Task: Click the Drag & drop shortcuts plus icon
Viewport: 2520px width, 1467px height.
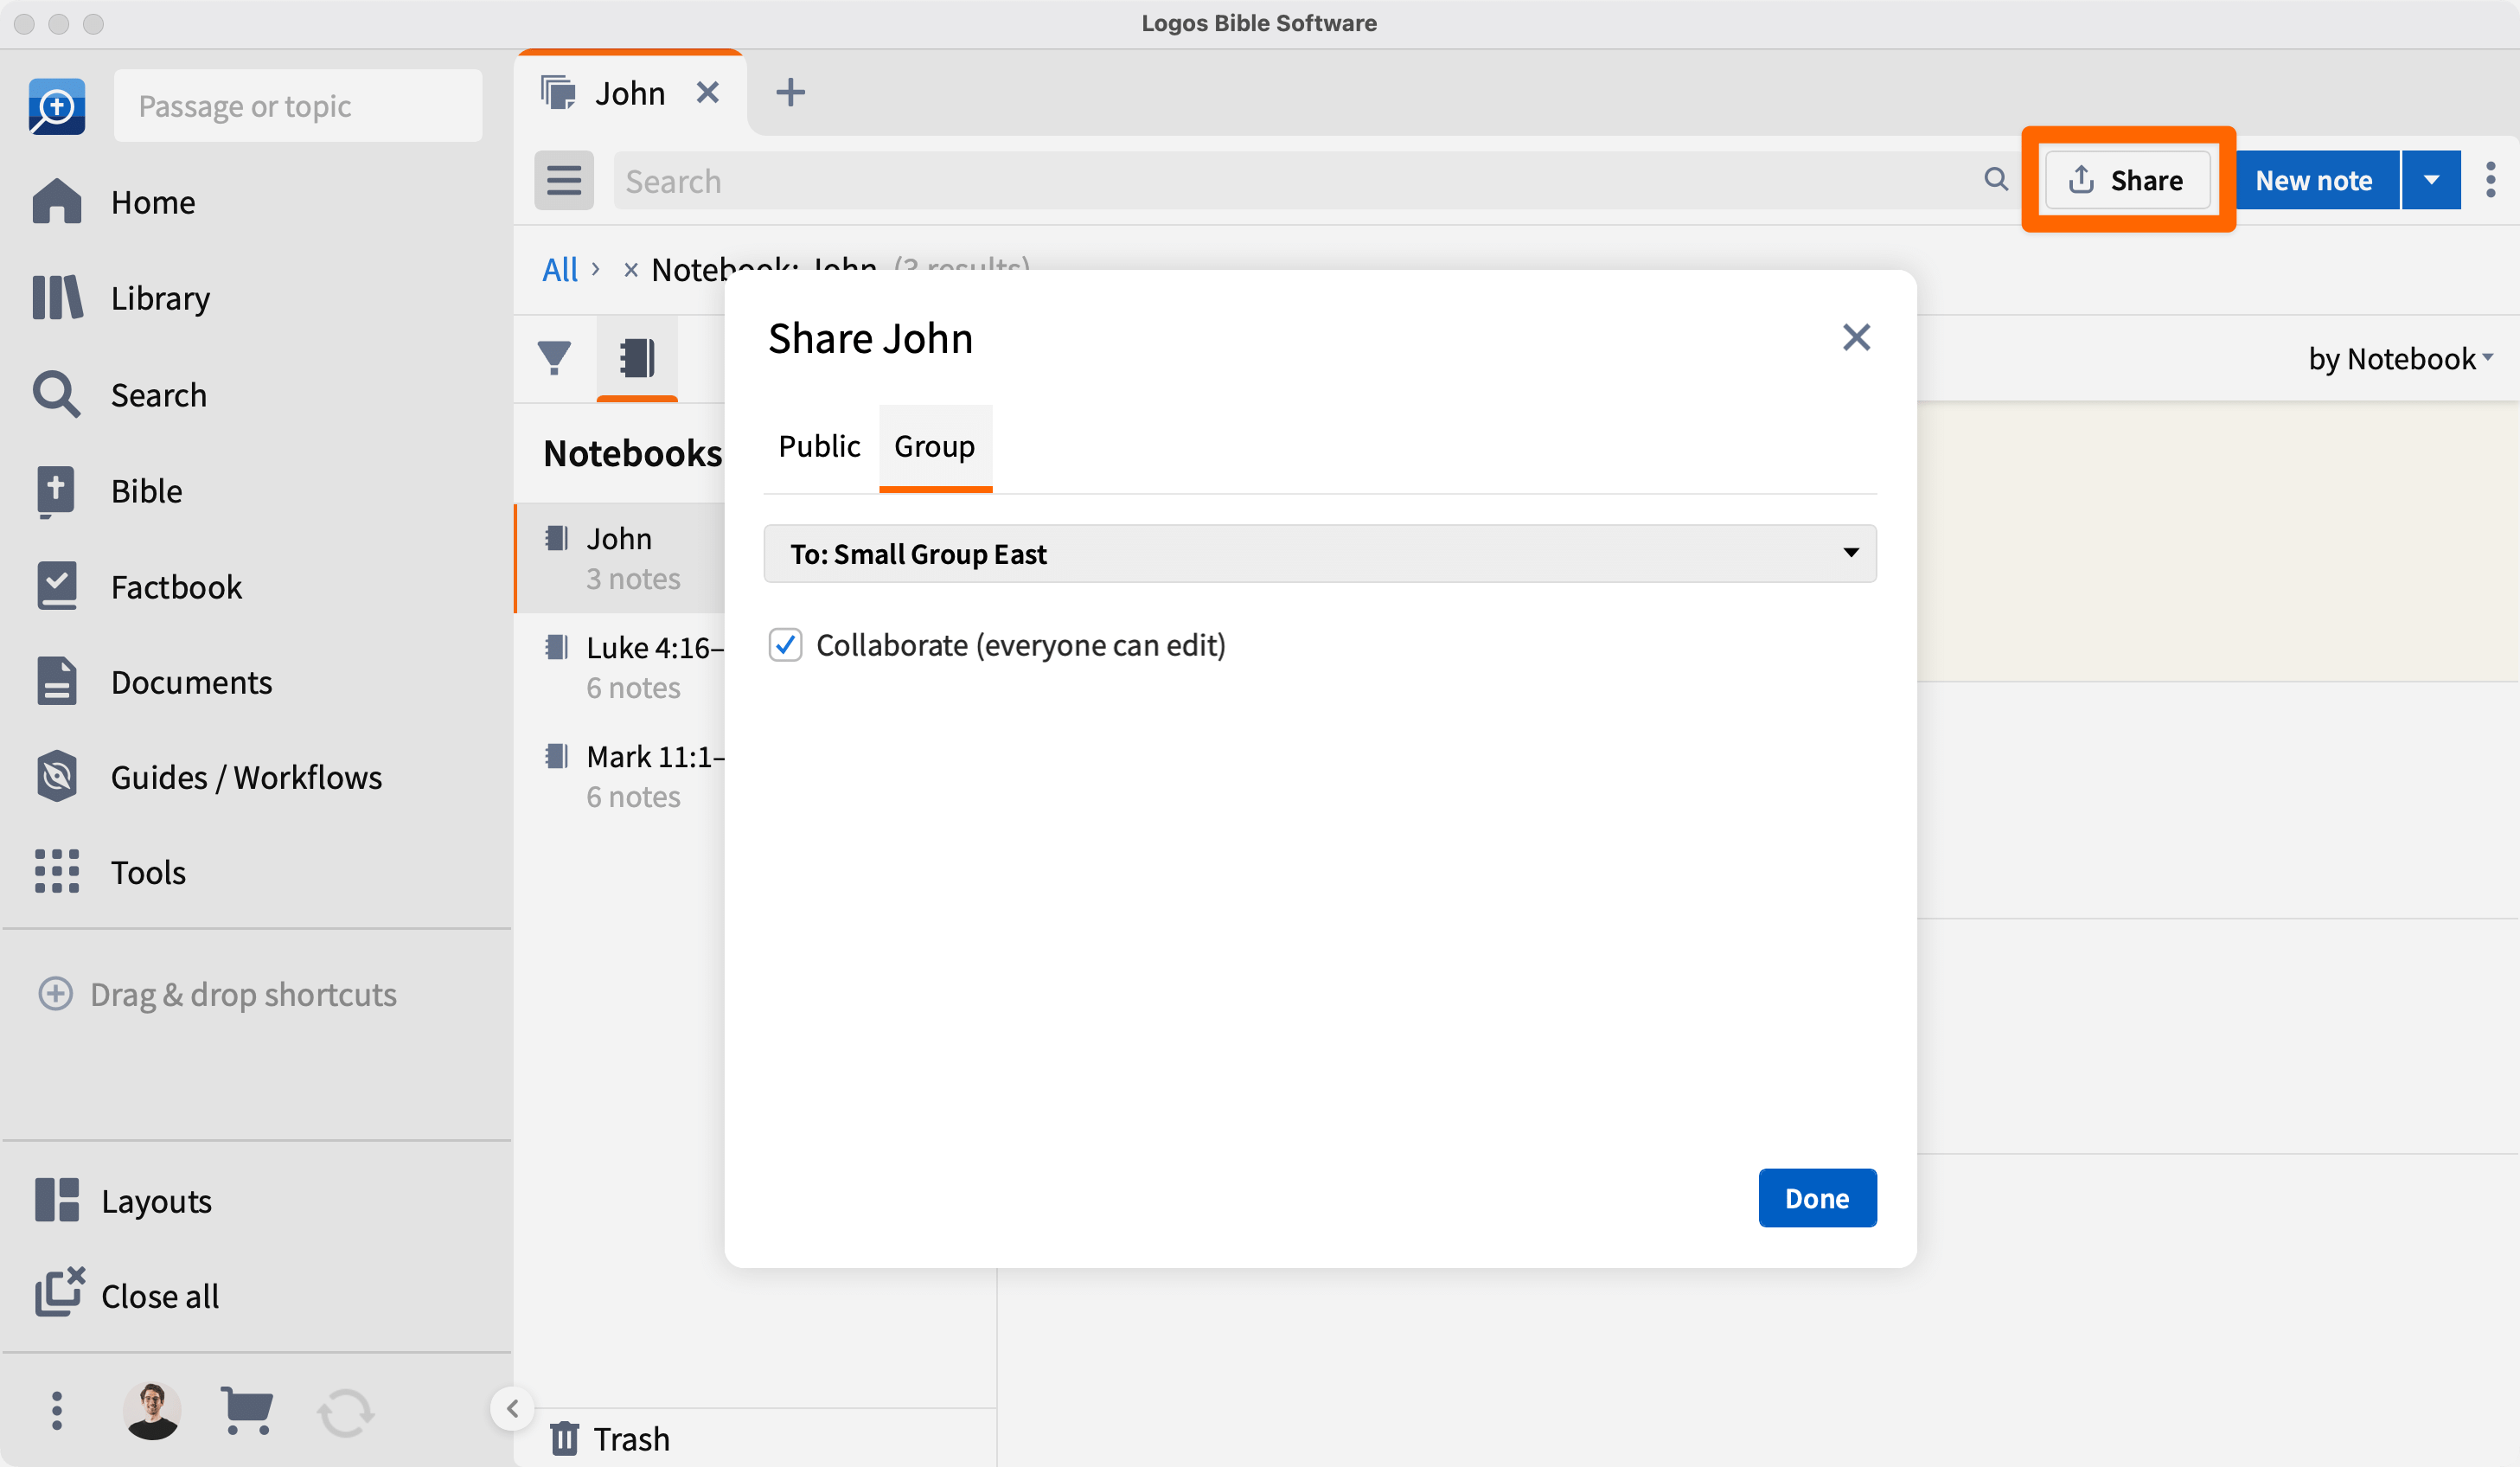Action: [x=55, y=994]
